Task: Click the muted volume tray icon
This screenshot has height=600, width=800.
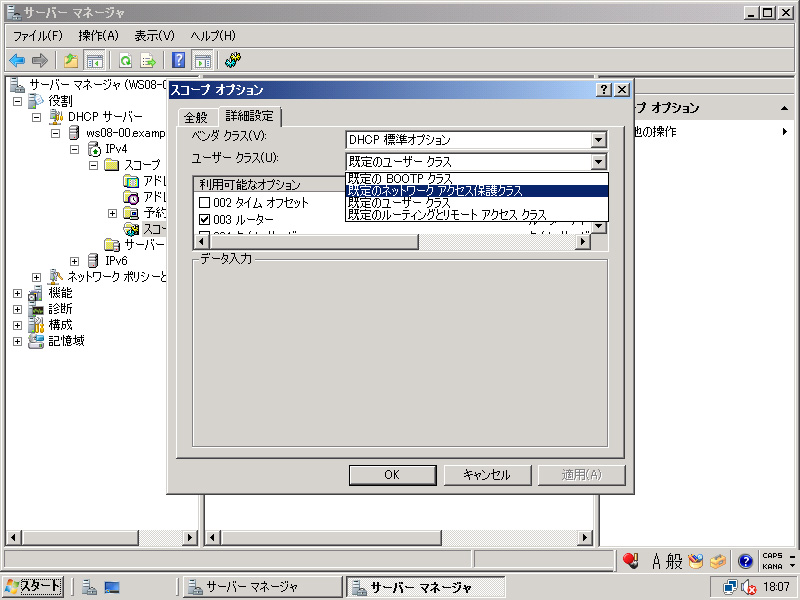Action: point(747,587)
